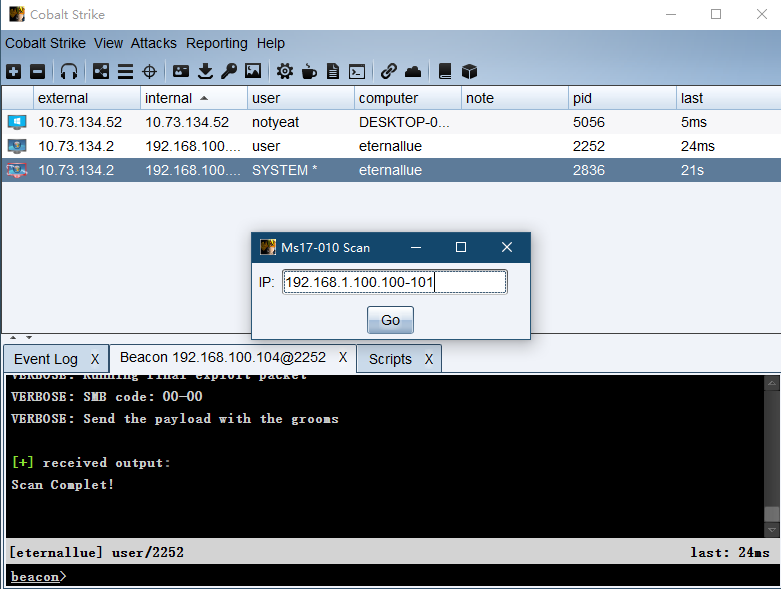Sort sessions by the last column header

728,98
